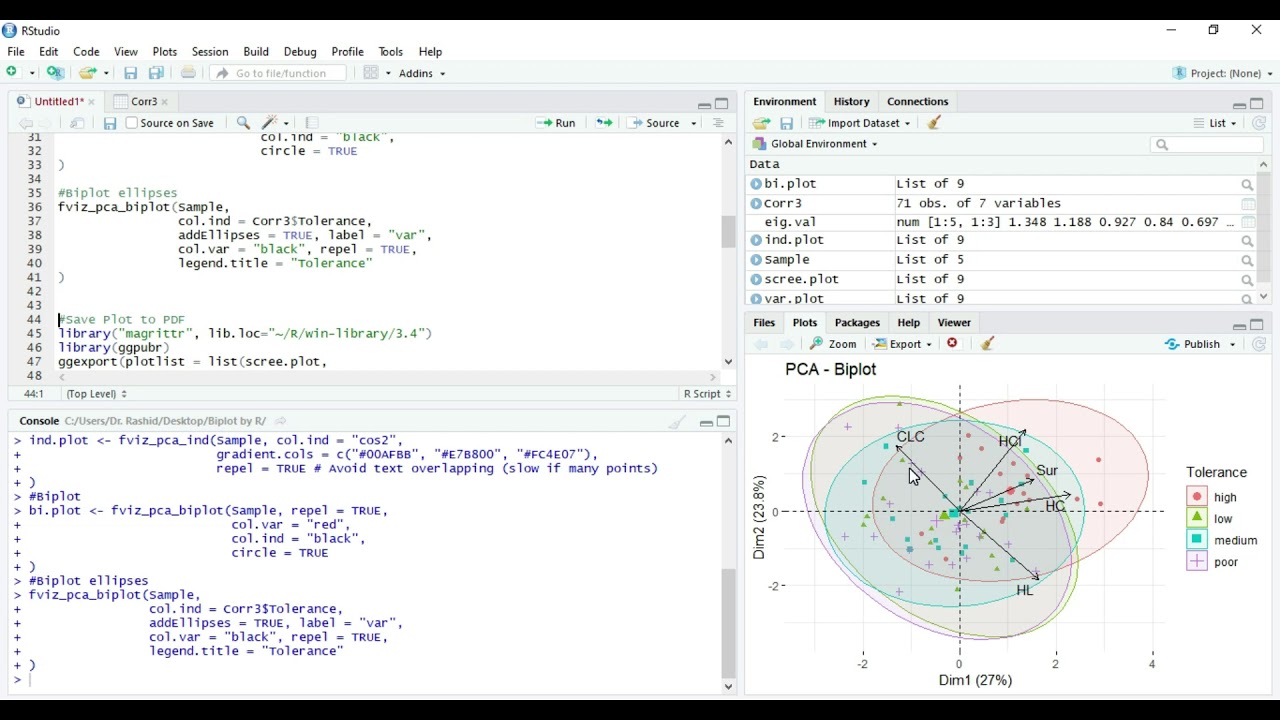
Task: Open the Export plot dropdown
Action: click(x=903, y=344)
